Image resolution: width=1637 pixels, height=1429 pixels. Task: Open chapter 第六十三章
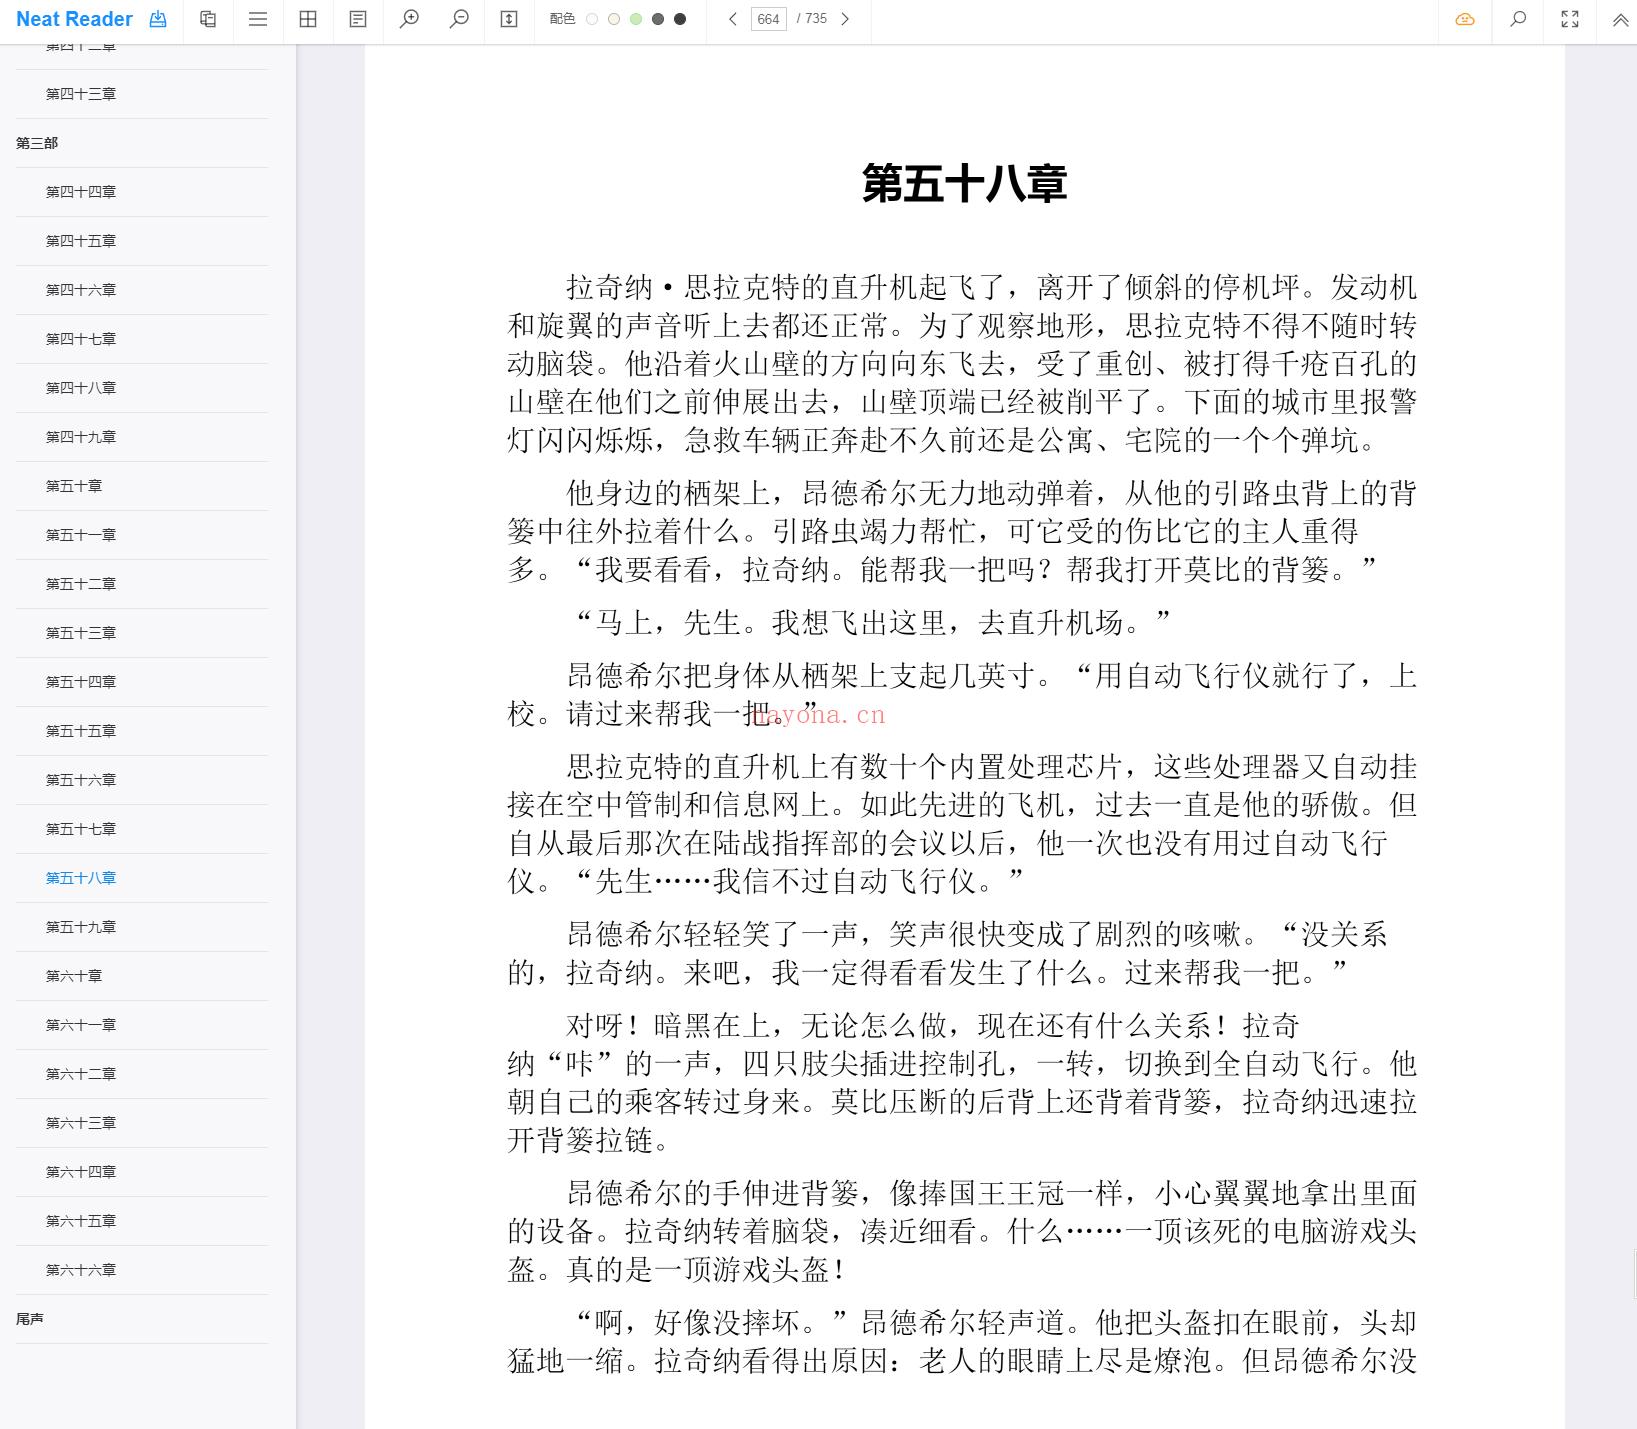[81, 1123]
